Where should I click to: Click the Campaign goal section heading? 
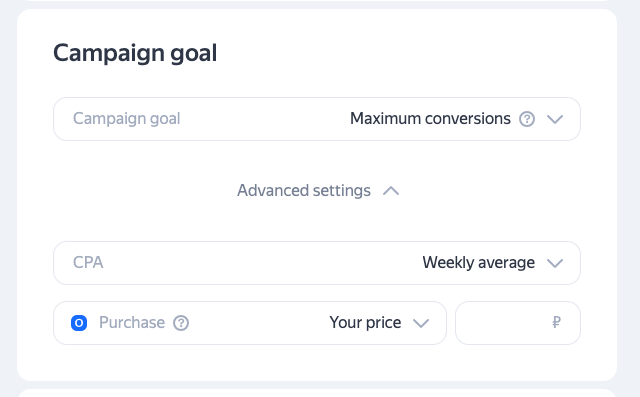(x=135, y=53)
